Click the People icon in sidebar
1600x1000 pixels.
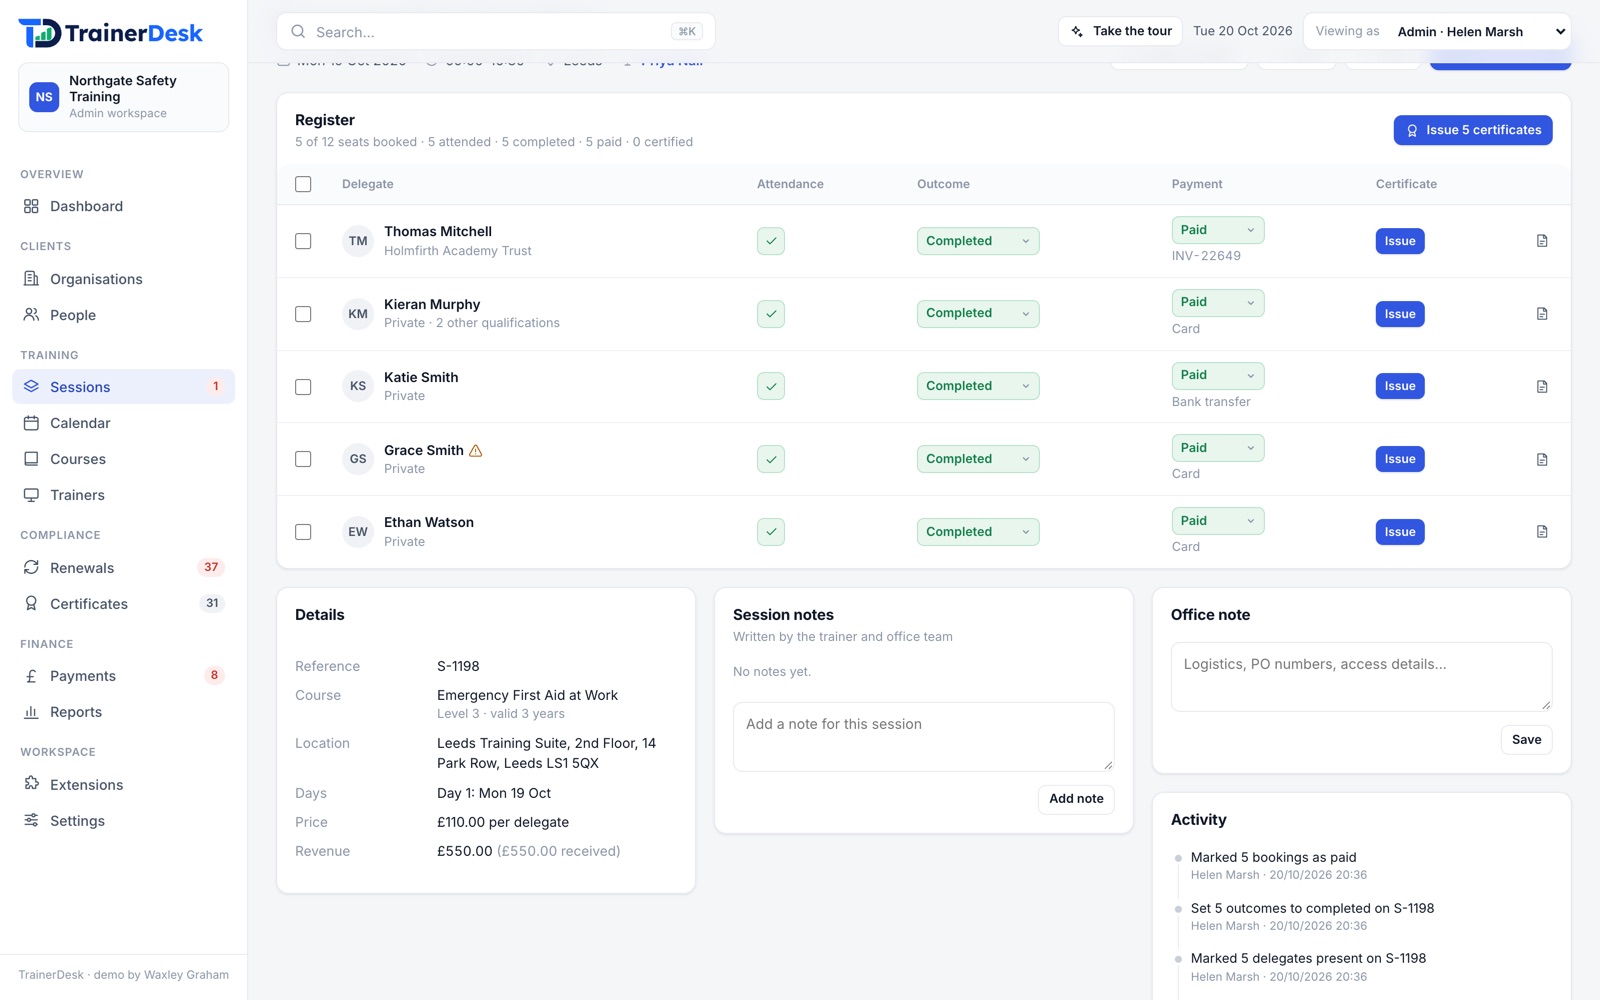click(31, 315)
